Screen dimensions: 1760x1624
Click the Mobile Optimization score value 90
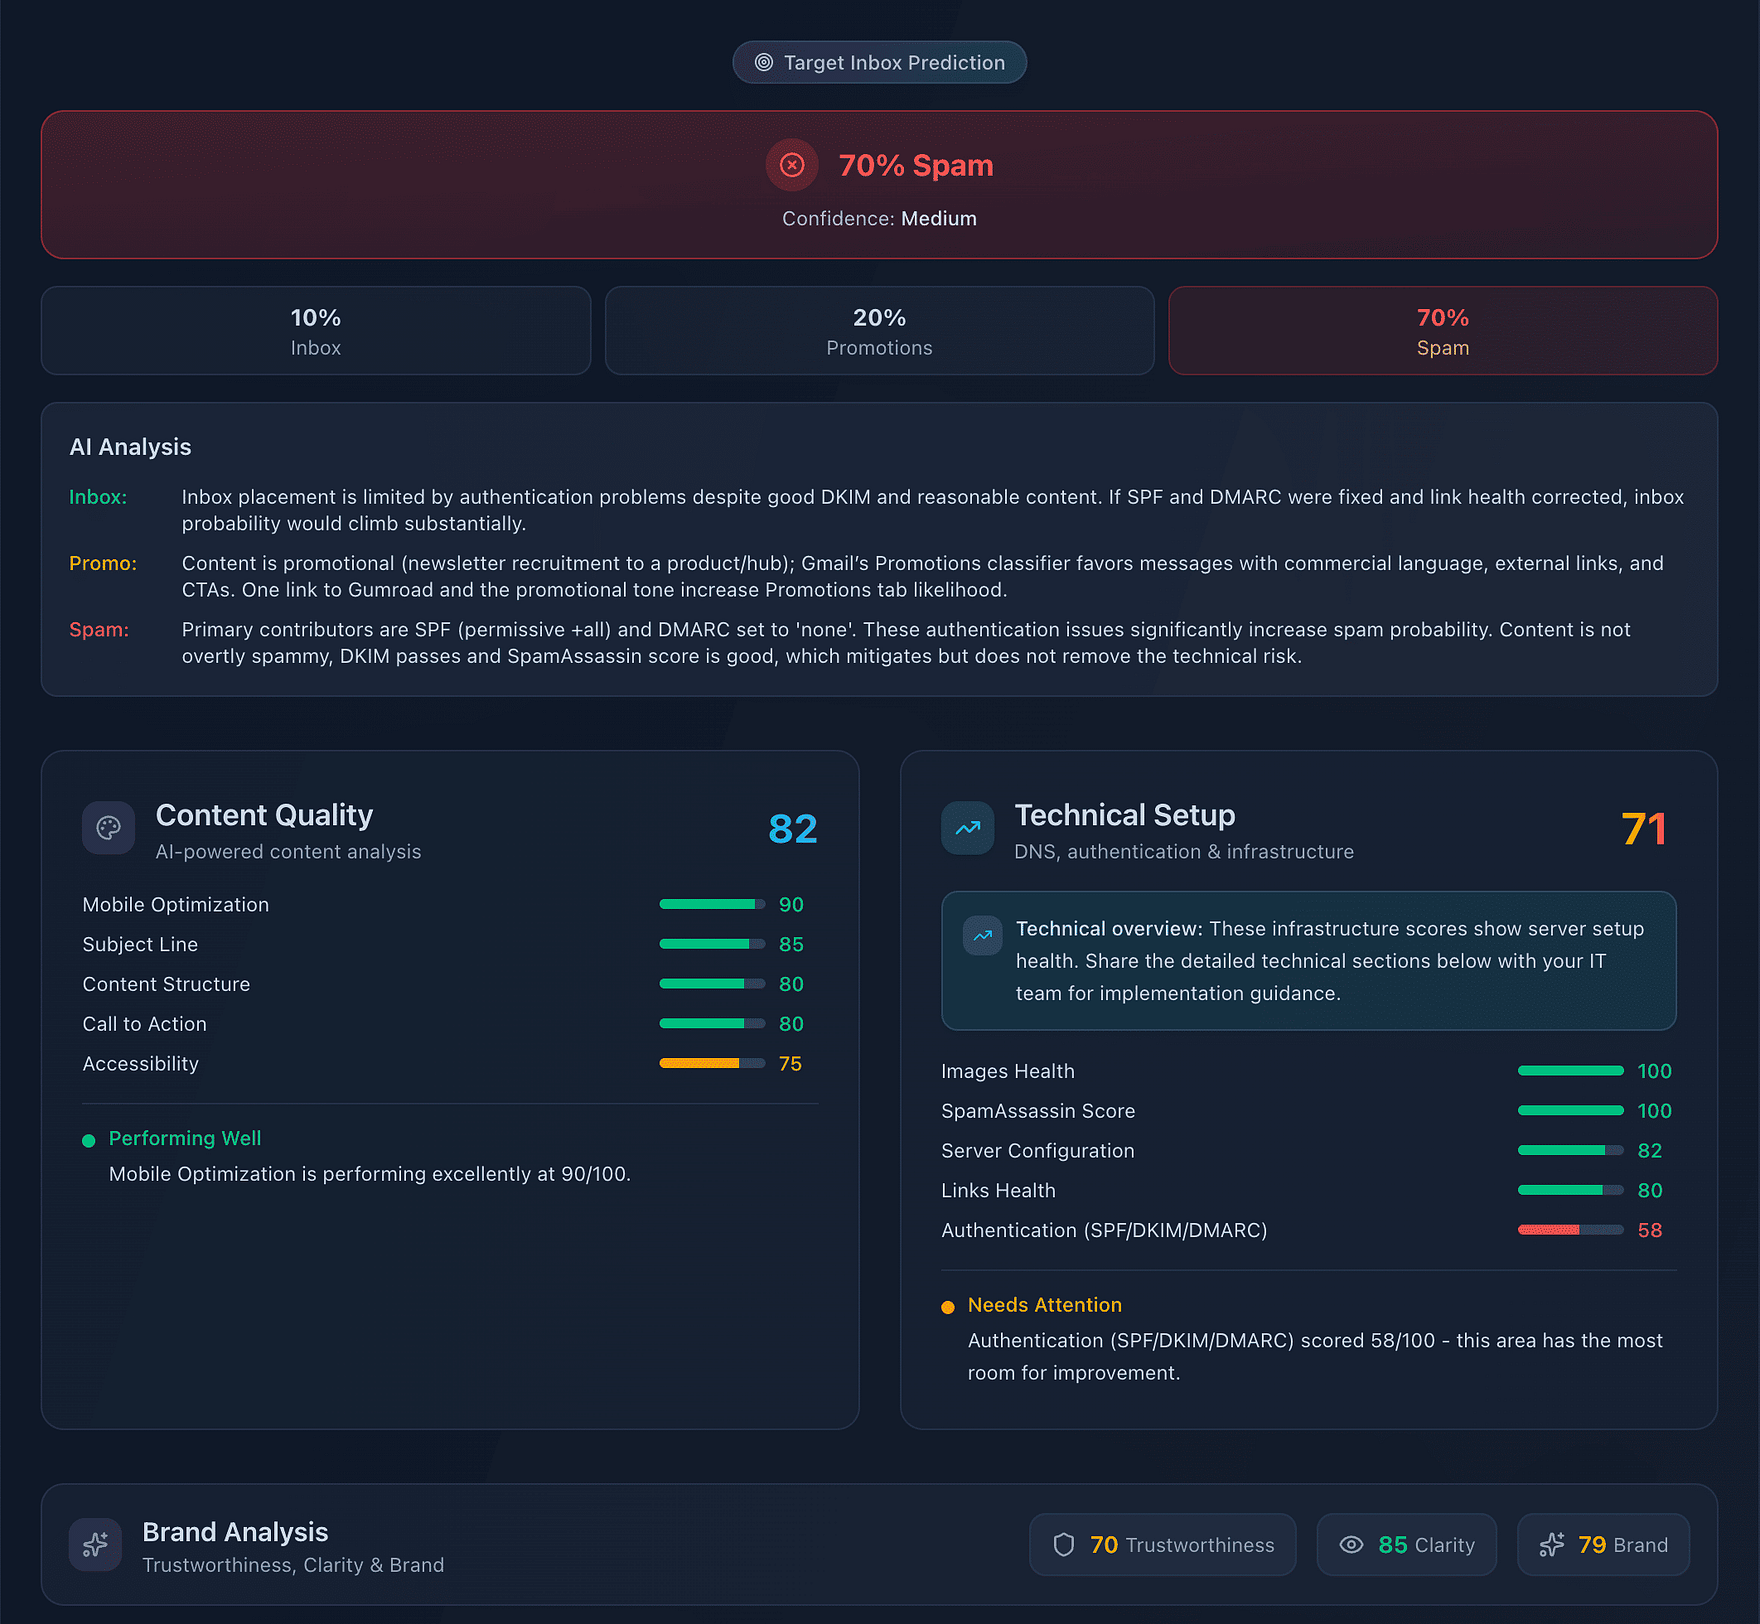(791, 904)
